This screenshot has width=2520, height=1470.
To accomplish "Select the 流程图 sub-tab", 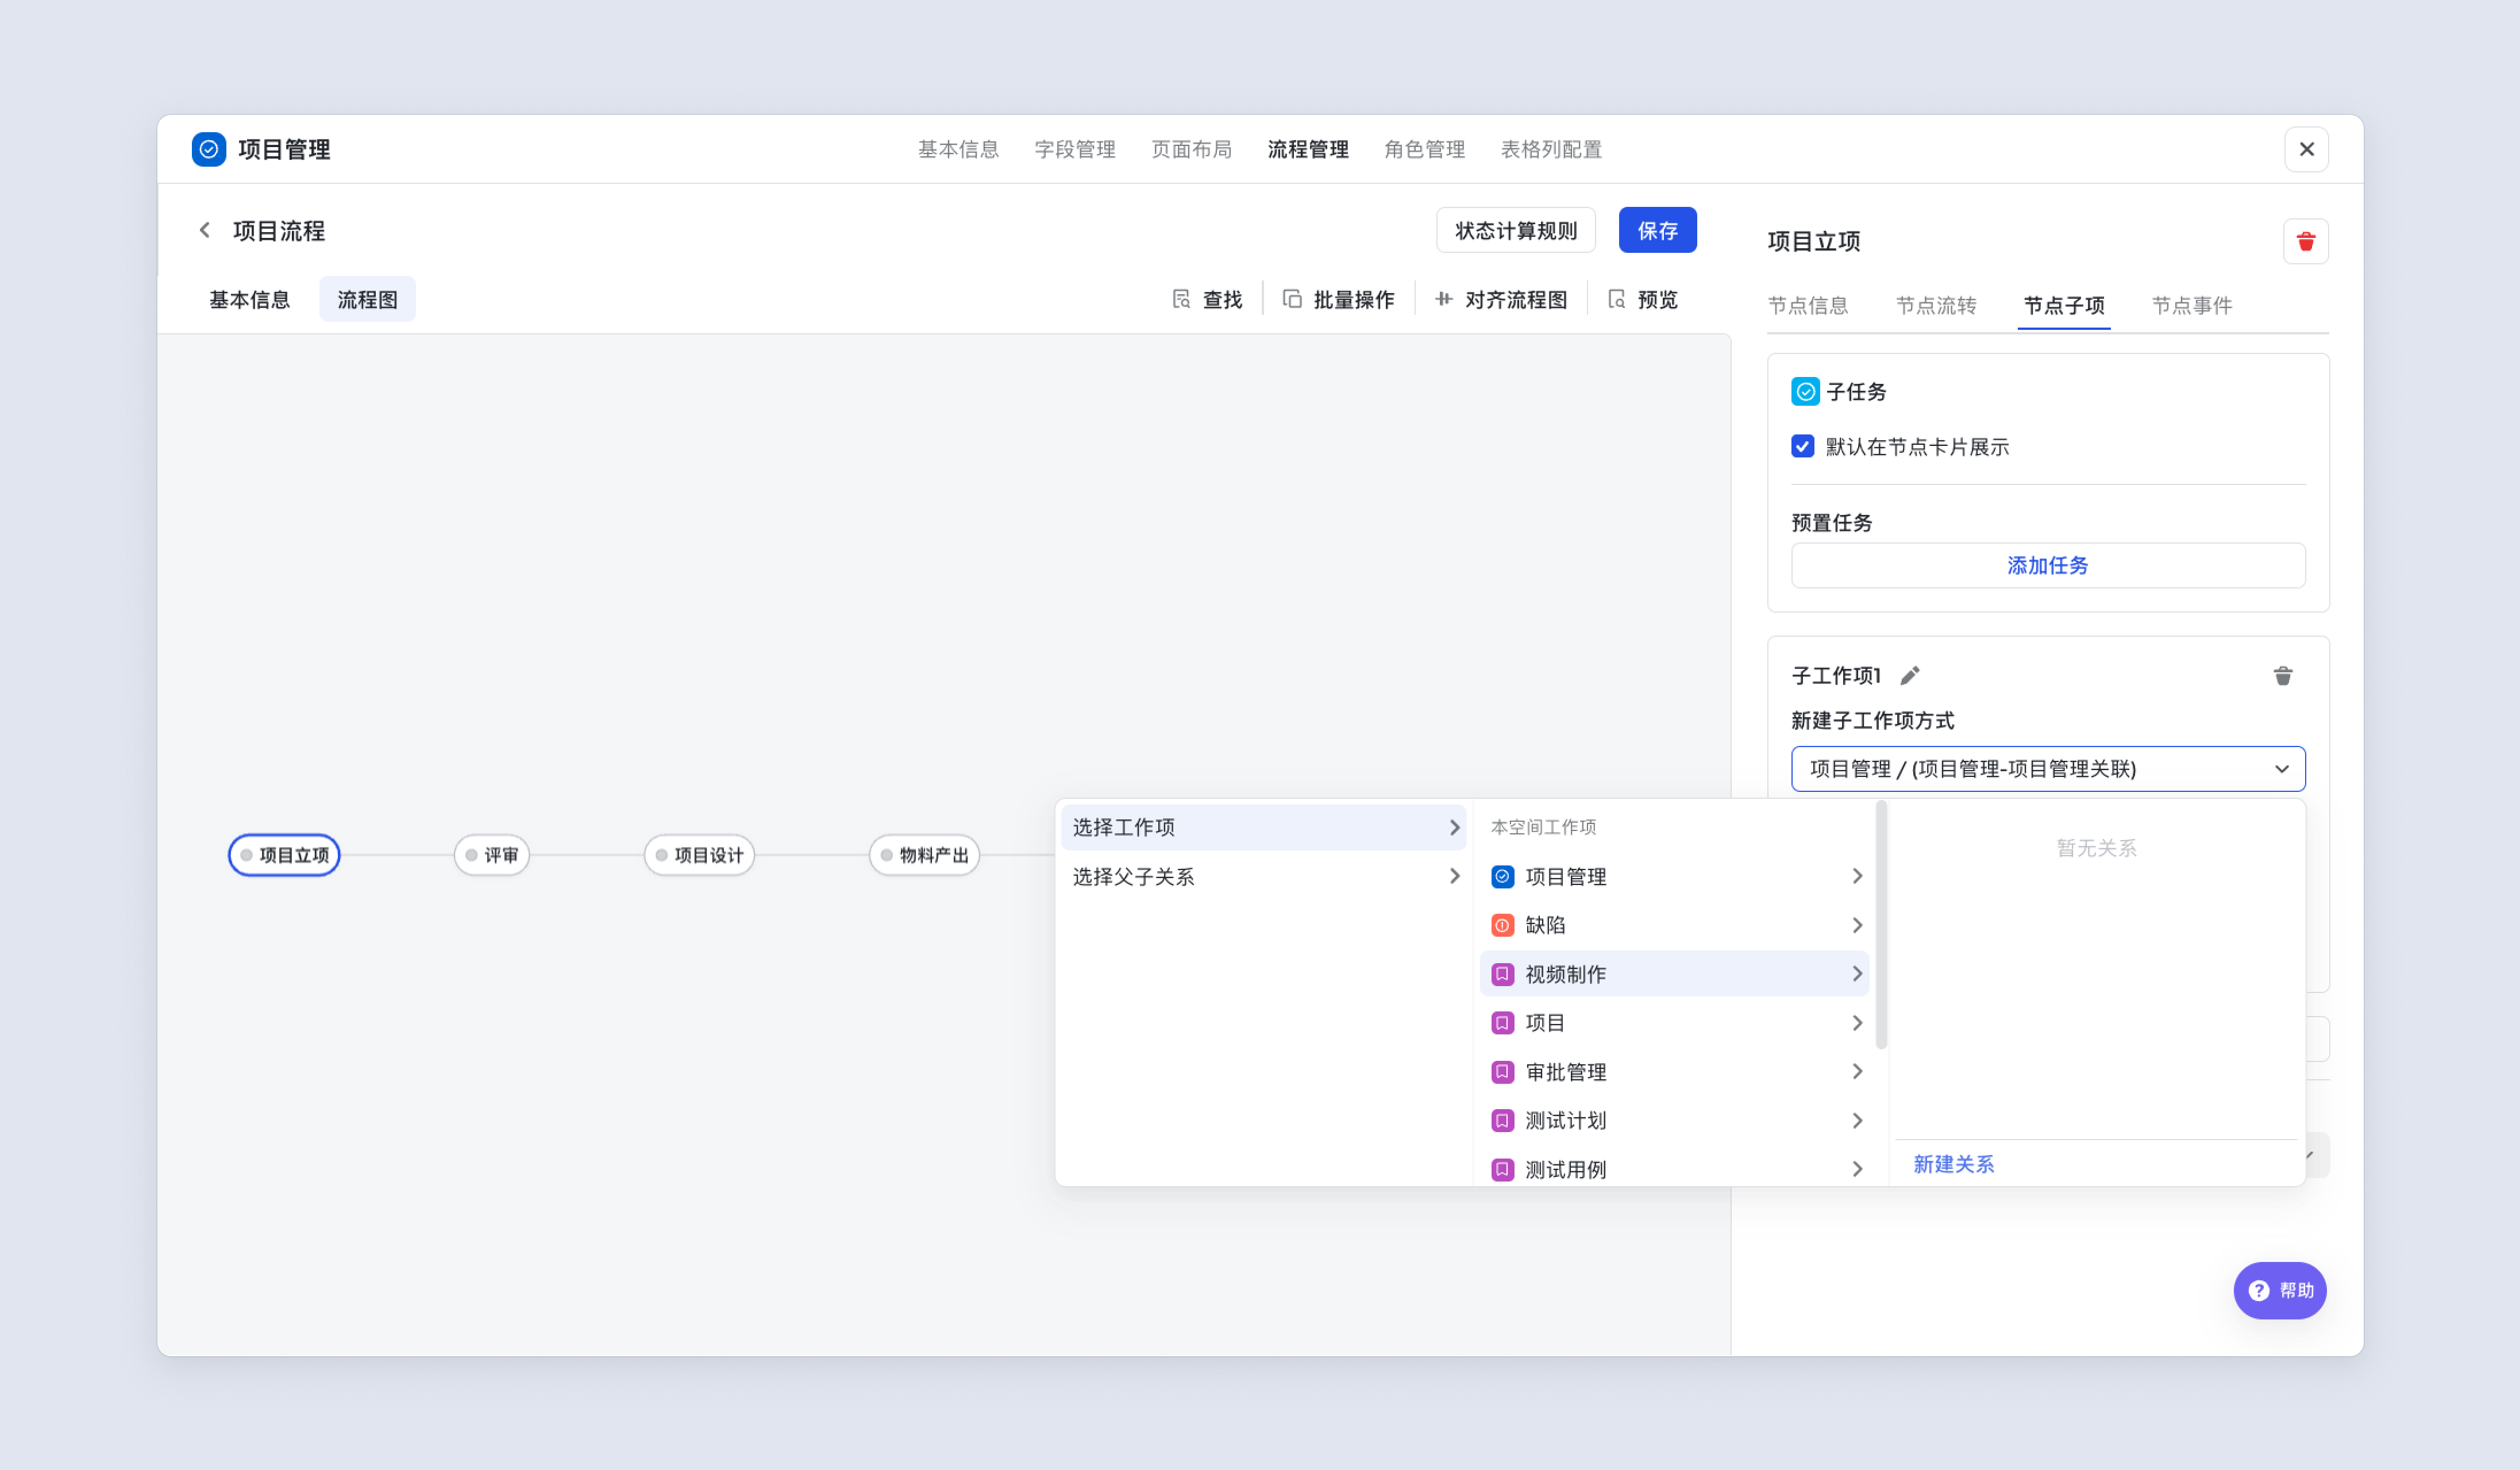I will pyautogui.click(x=367, y=299).
